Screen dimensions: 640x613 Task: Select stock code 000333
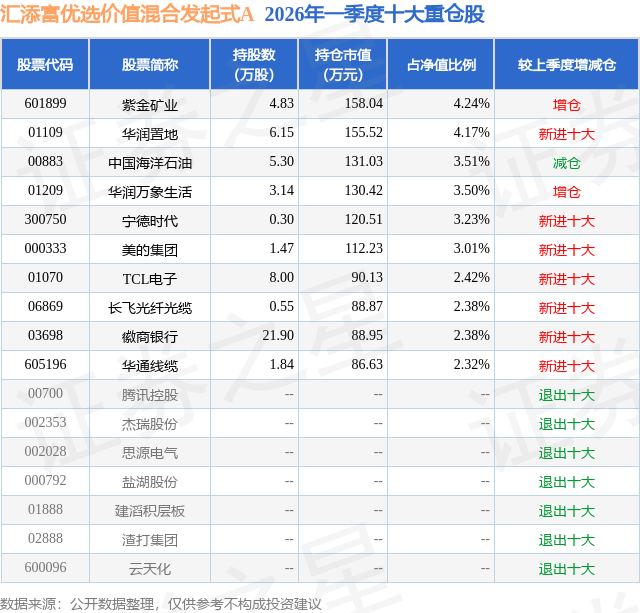[45, 249]
